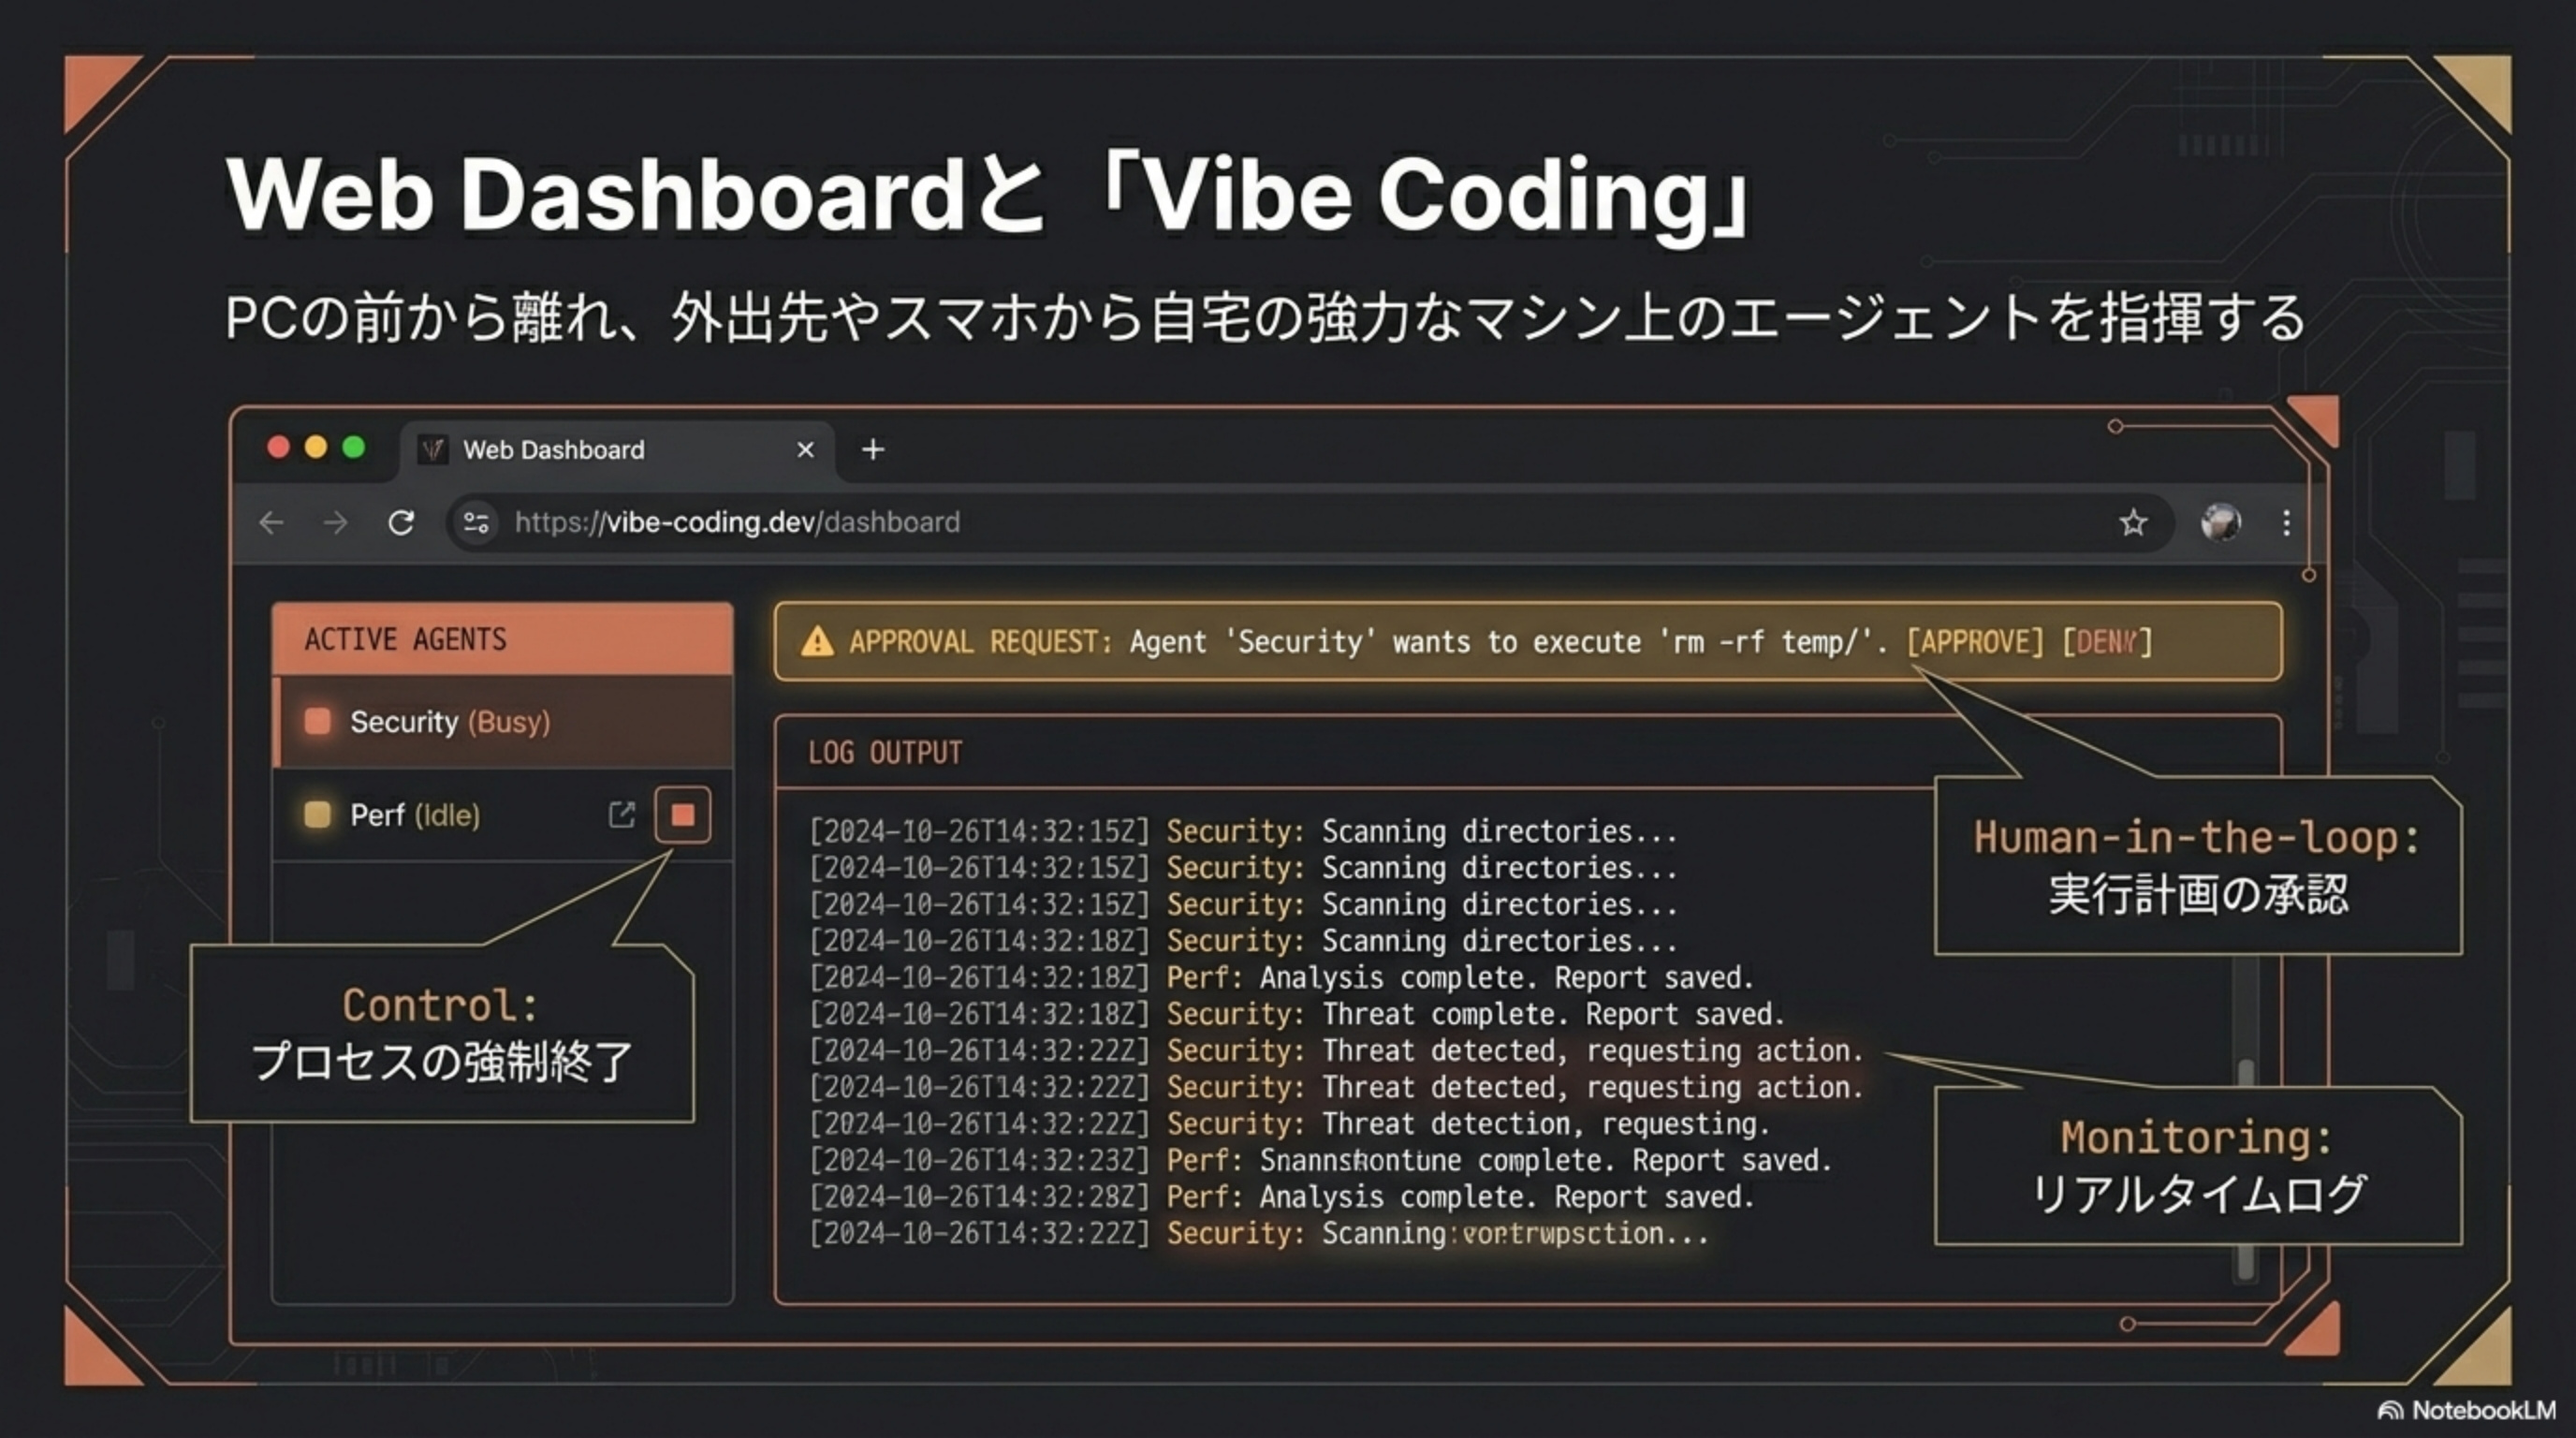
Task: Click the browser forward arrow
Action: 336,522
